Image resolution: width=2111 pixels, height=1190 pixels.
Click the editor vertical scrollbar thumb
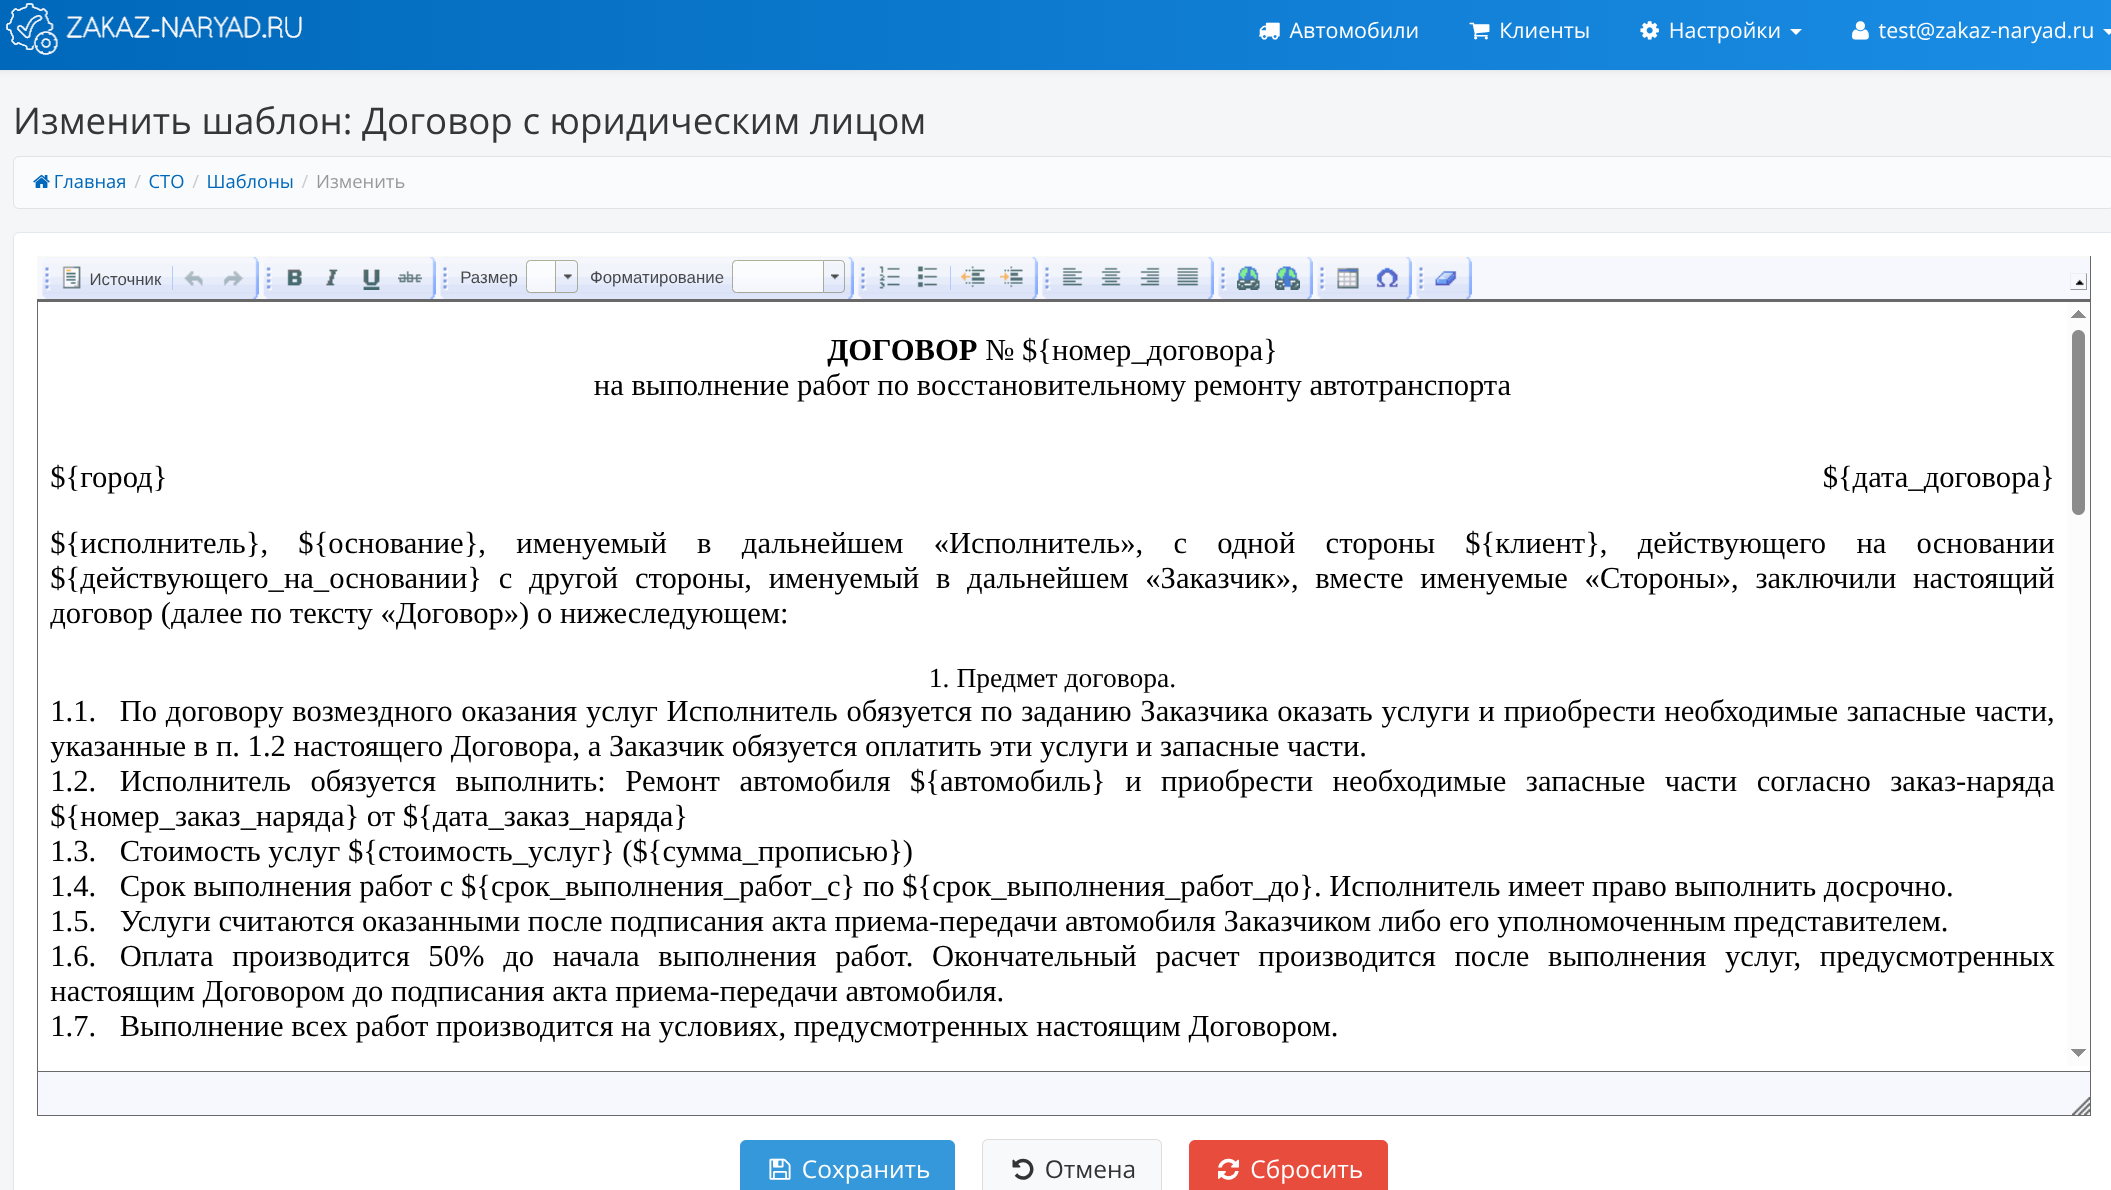2078,420
